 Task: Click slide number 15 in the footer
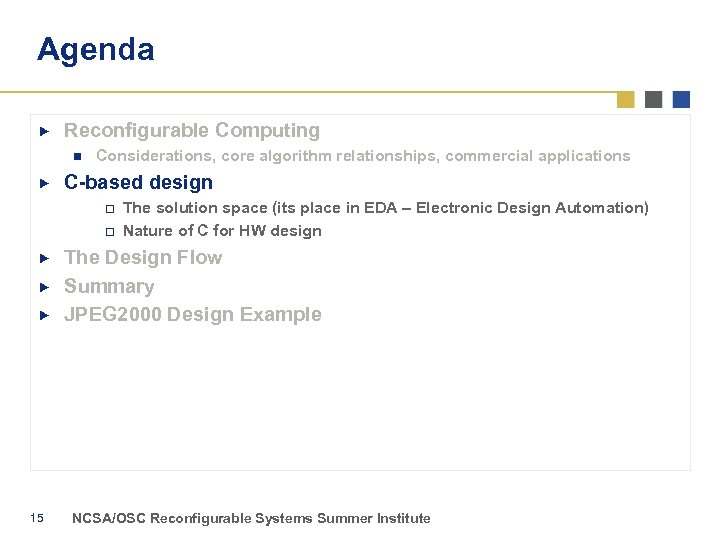[37, 517]
